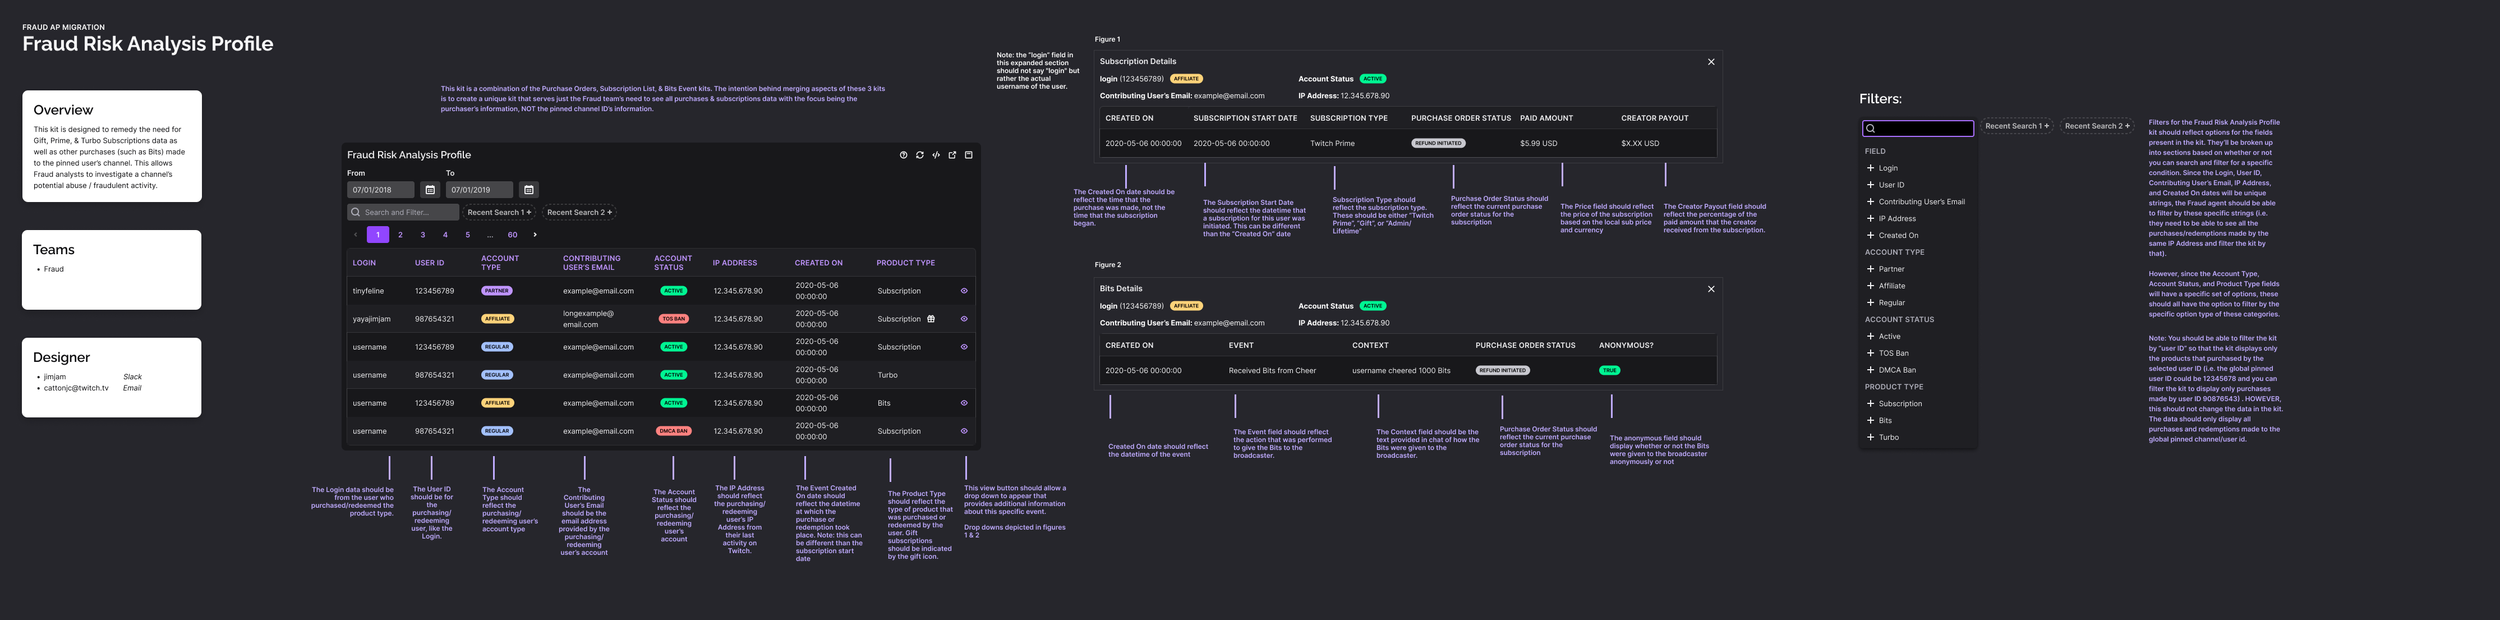Screen dimensions: 2500x620
Task: Click the TRUE anonymous badge in Bits Details
Action: 1610,370
